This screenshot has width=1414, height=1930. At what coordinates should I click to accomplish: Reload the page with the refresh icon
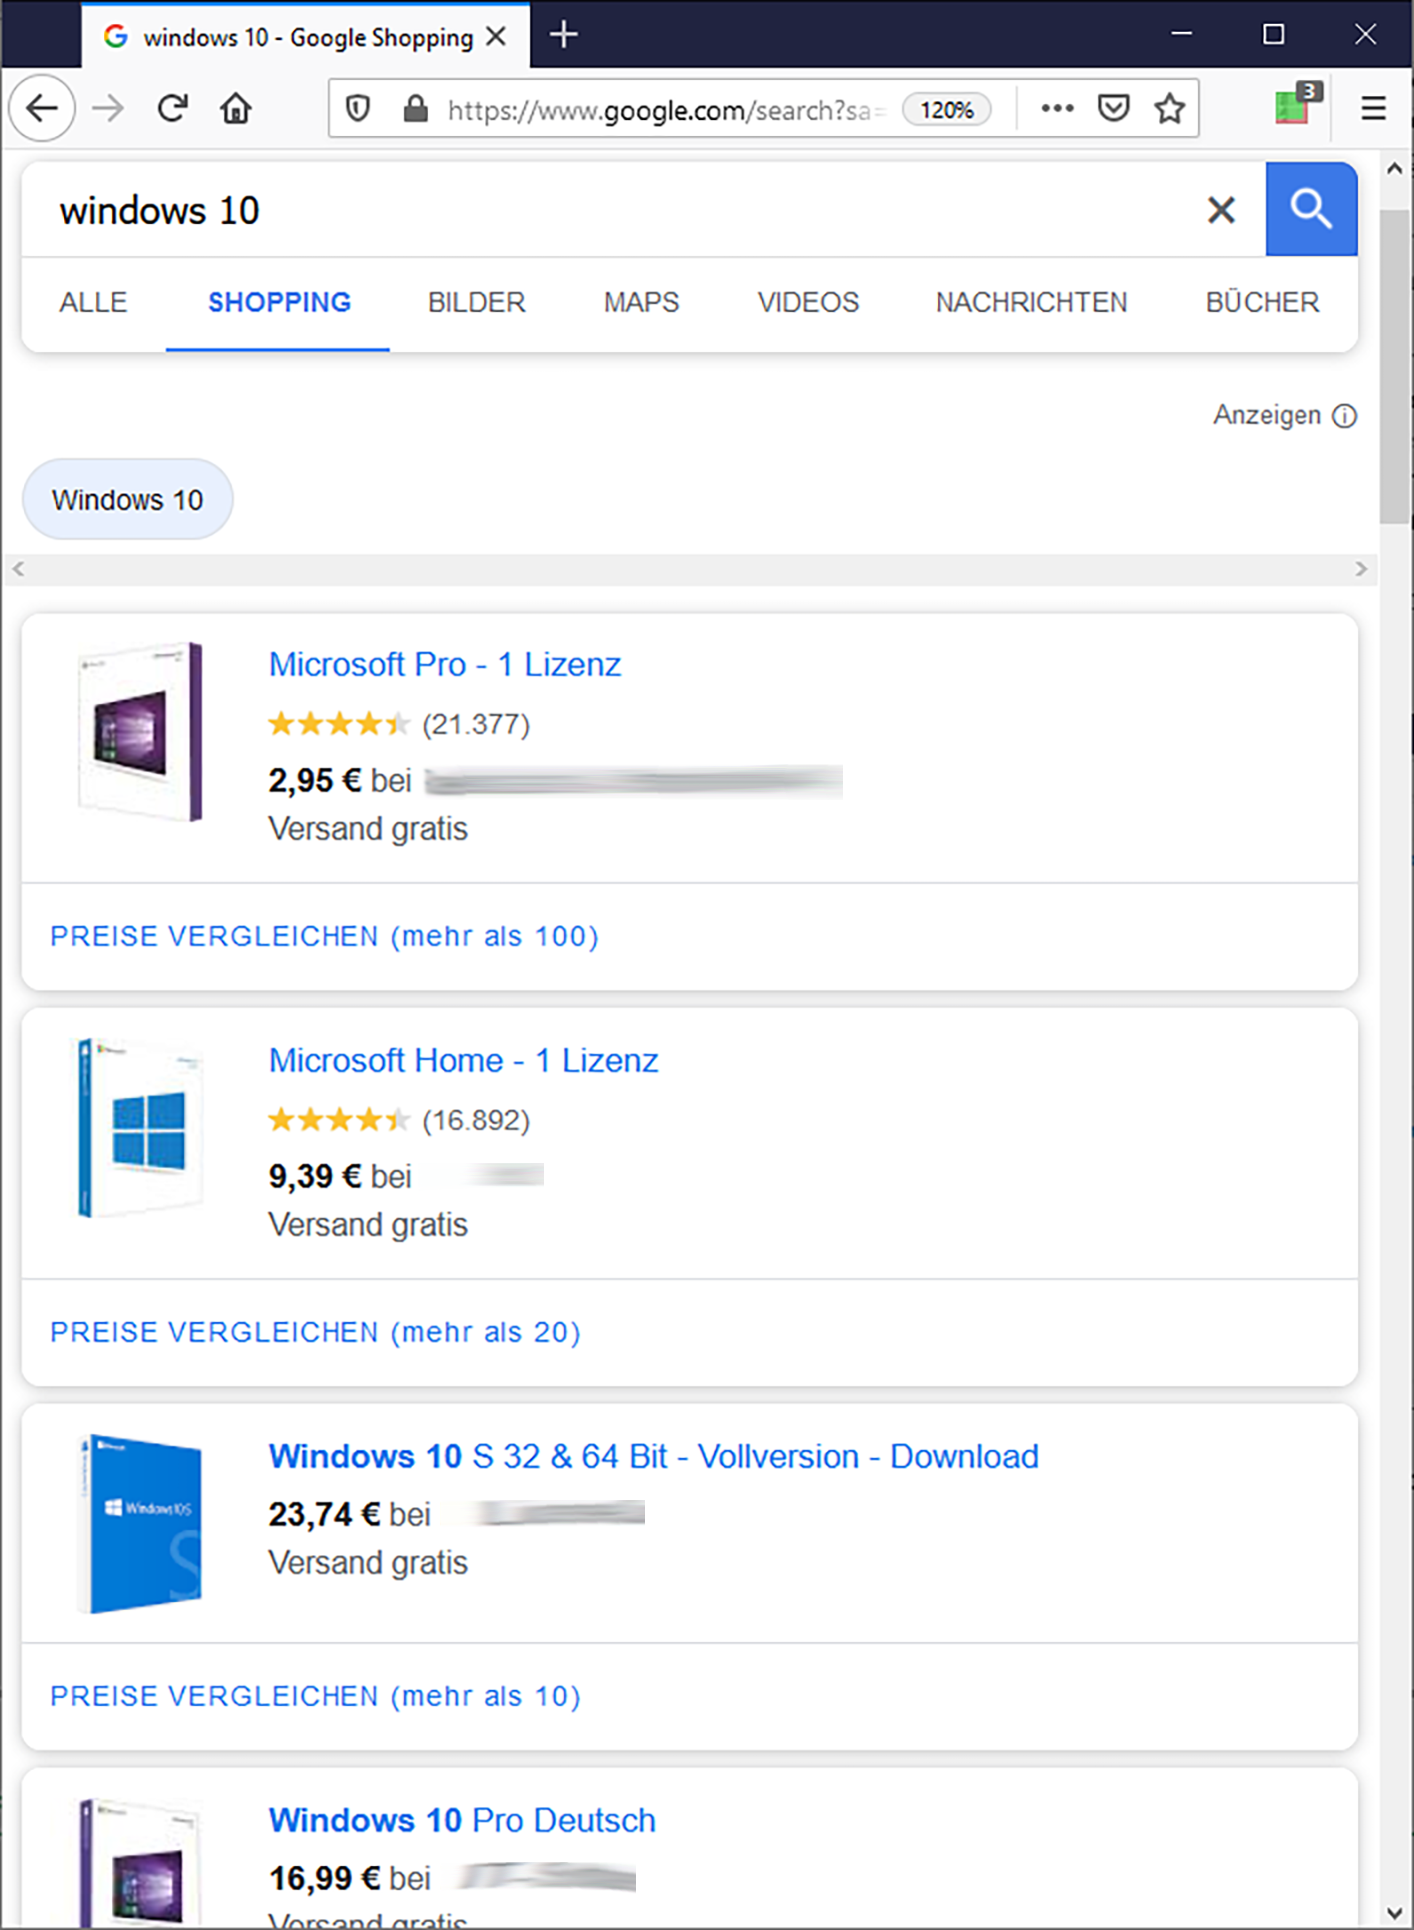click(x=173, y=108)
